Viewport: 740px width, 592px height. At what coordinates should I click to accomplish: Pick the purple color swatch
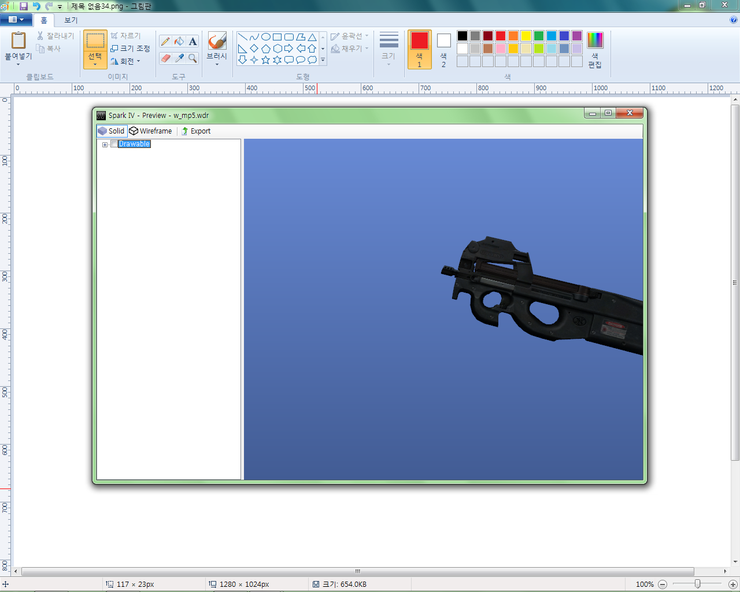pyautogui.click(x=577, y=36)
